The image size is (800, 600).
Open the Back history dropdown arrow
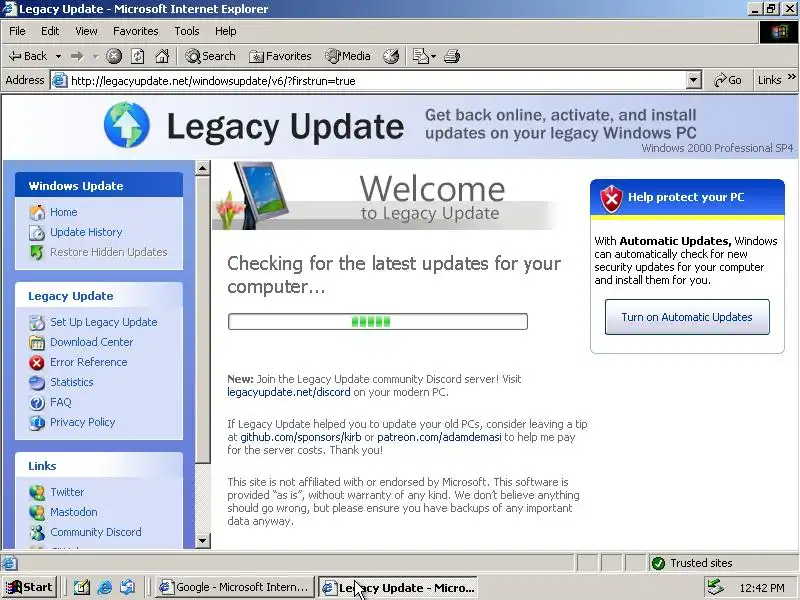(58, 56)
